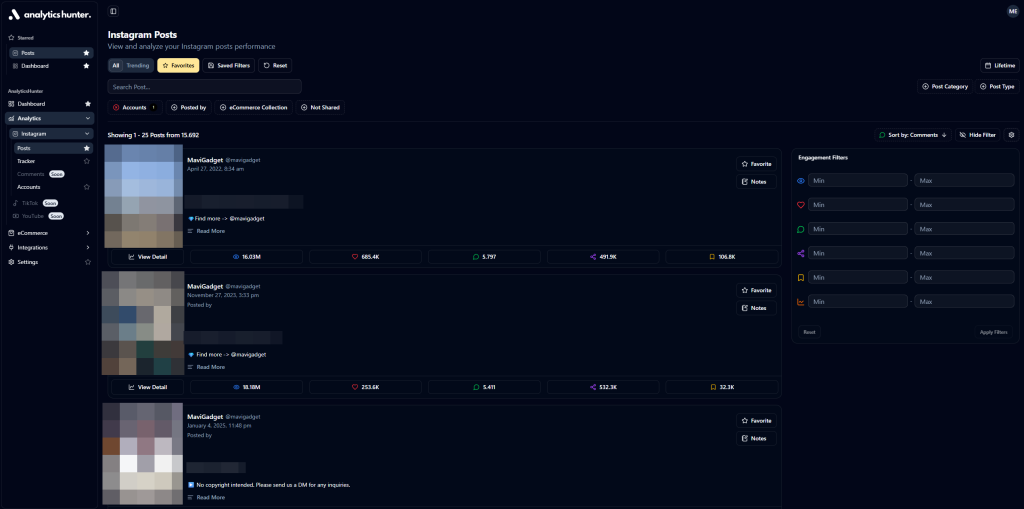
Task: Open Settings in the sidebar
Action: pyautogui.click(x=27, y=262)
